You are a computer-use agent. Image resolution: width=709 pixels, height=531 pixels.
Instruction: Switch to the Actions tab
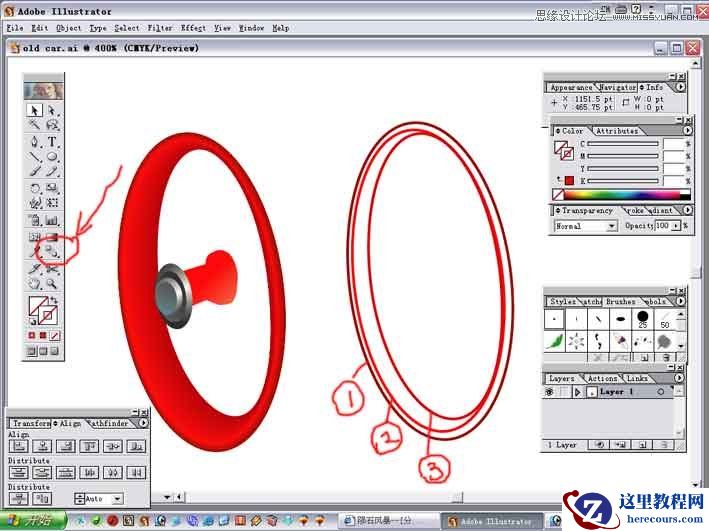[x=602, y=379]
